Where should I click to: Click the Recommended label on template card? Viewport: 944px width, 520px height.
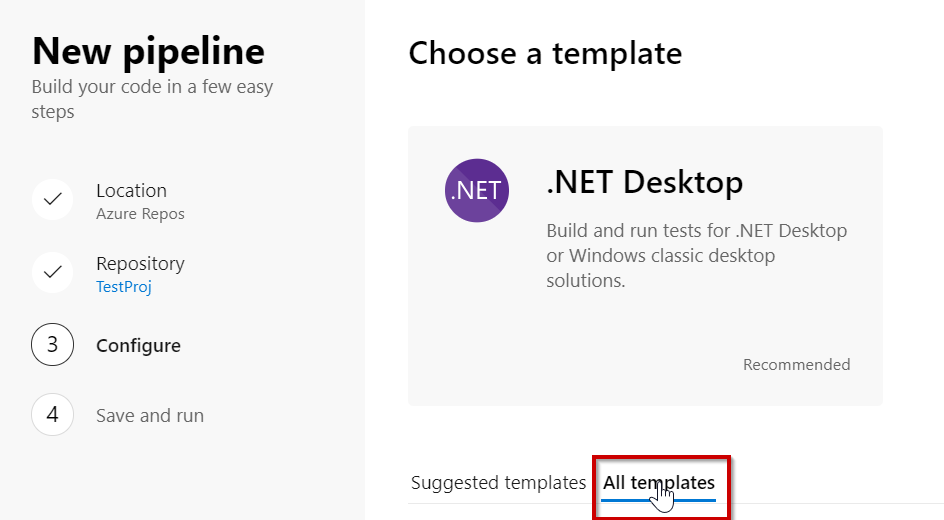click(796, 365)
